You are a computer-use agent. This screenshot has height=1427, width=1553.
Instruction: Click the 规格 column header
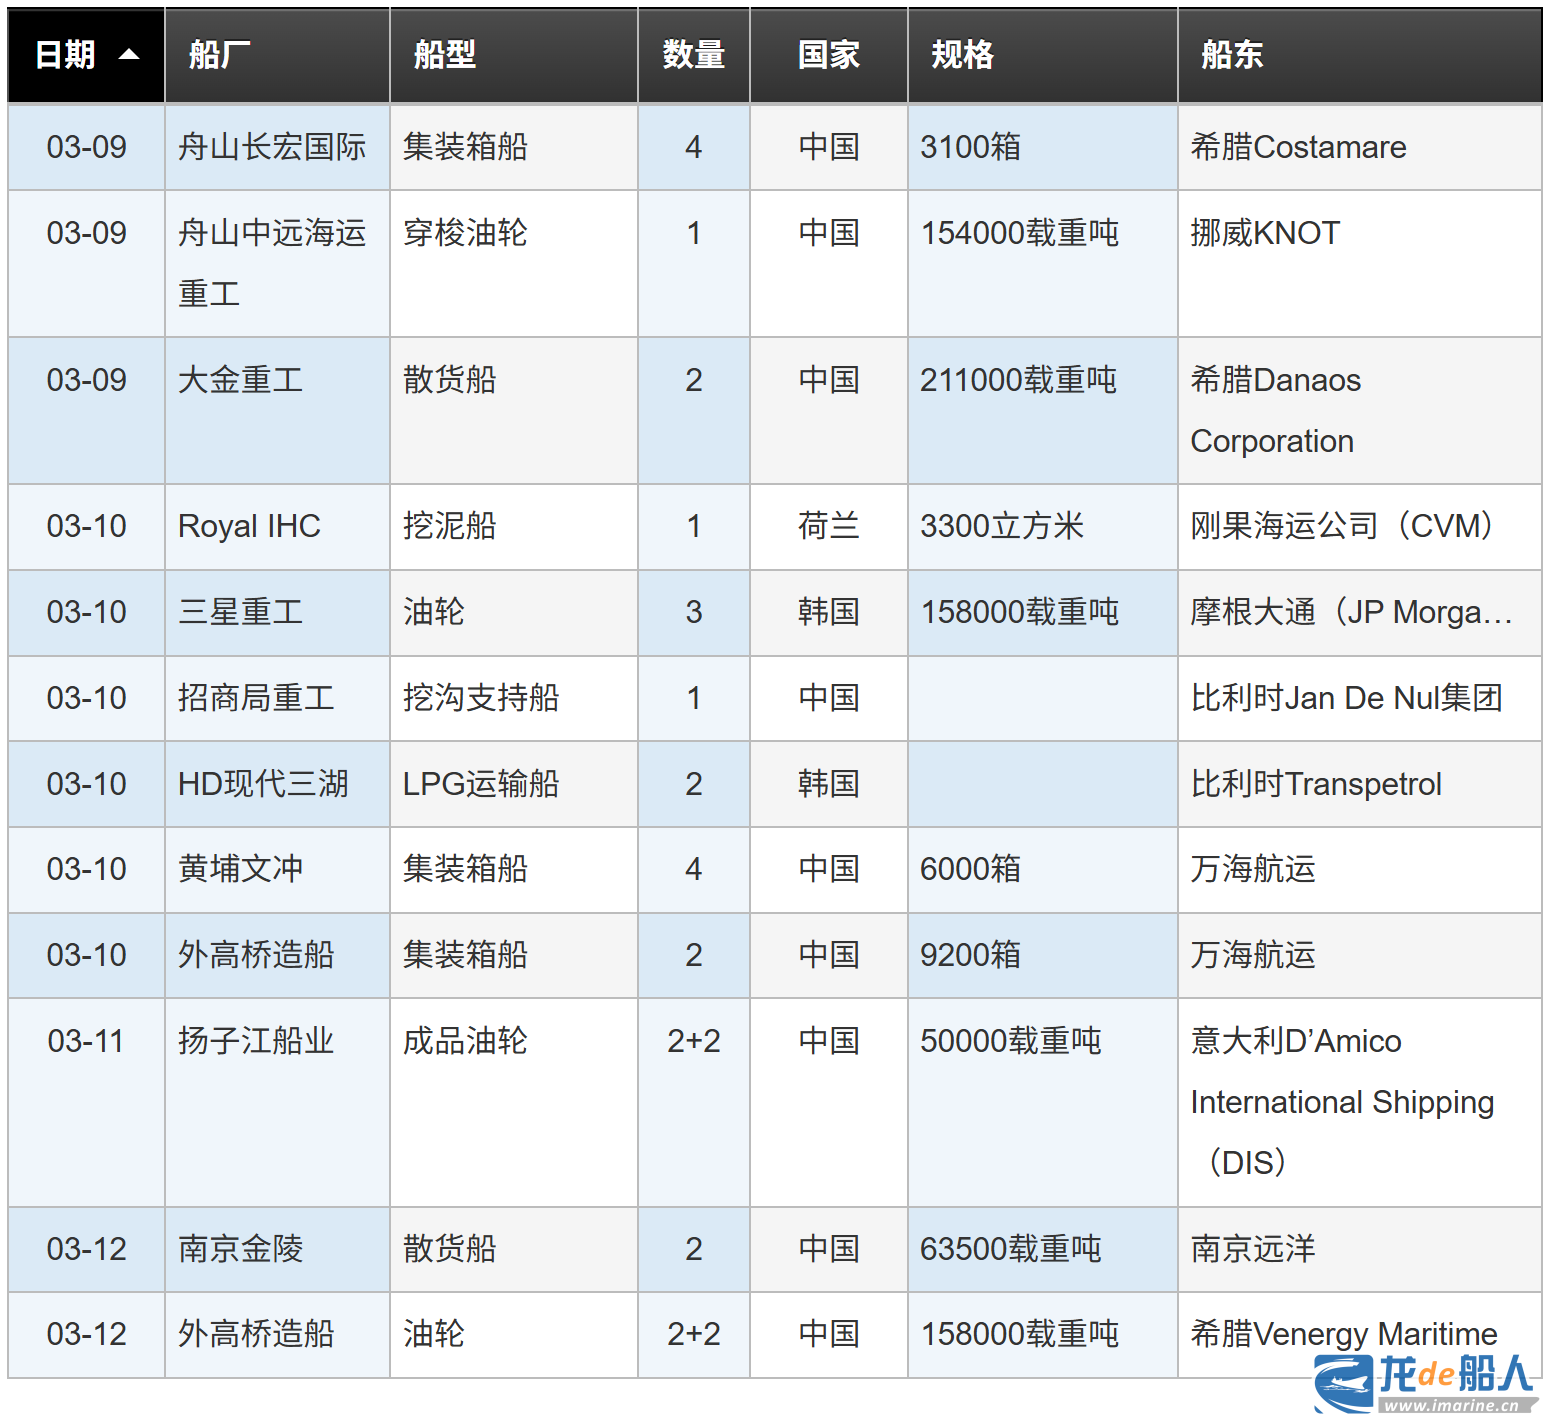pos(962,55)
